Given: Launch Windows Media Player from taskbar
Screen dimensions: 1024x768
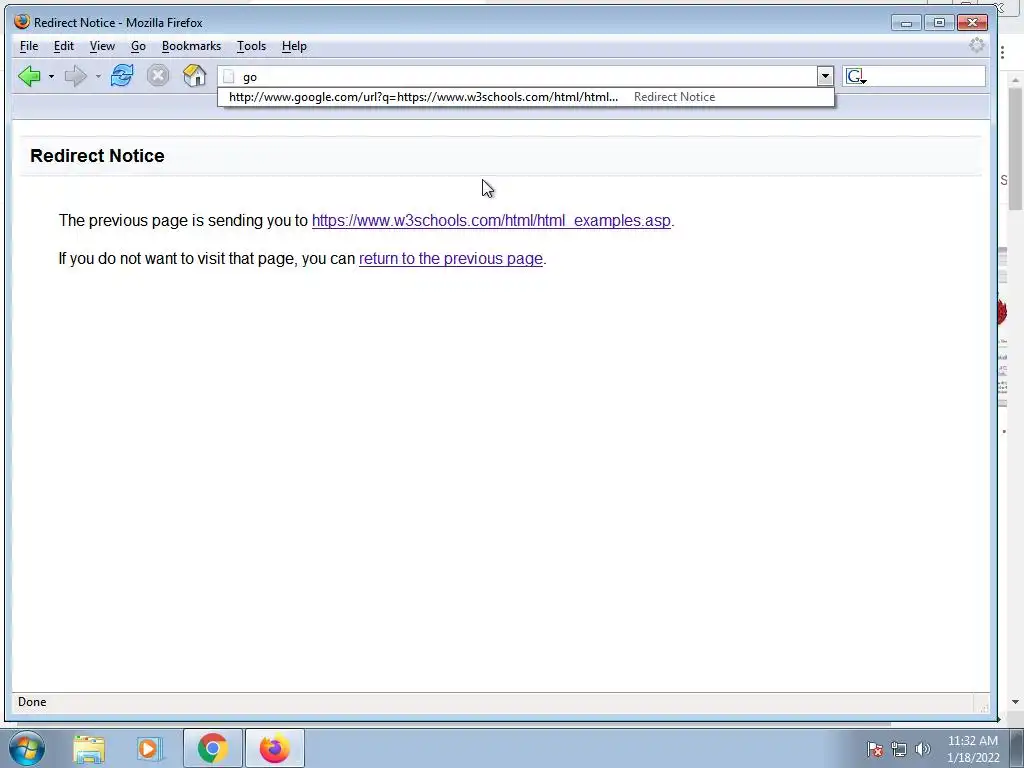Looking at the screenshot, I should click(x=148, y=749).
